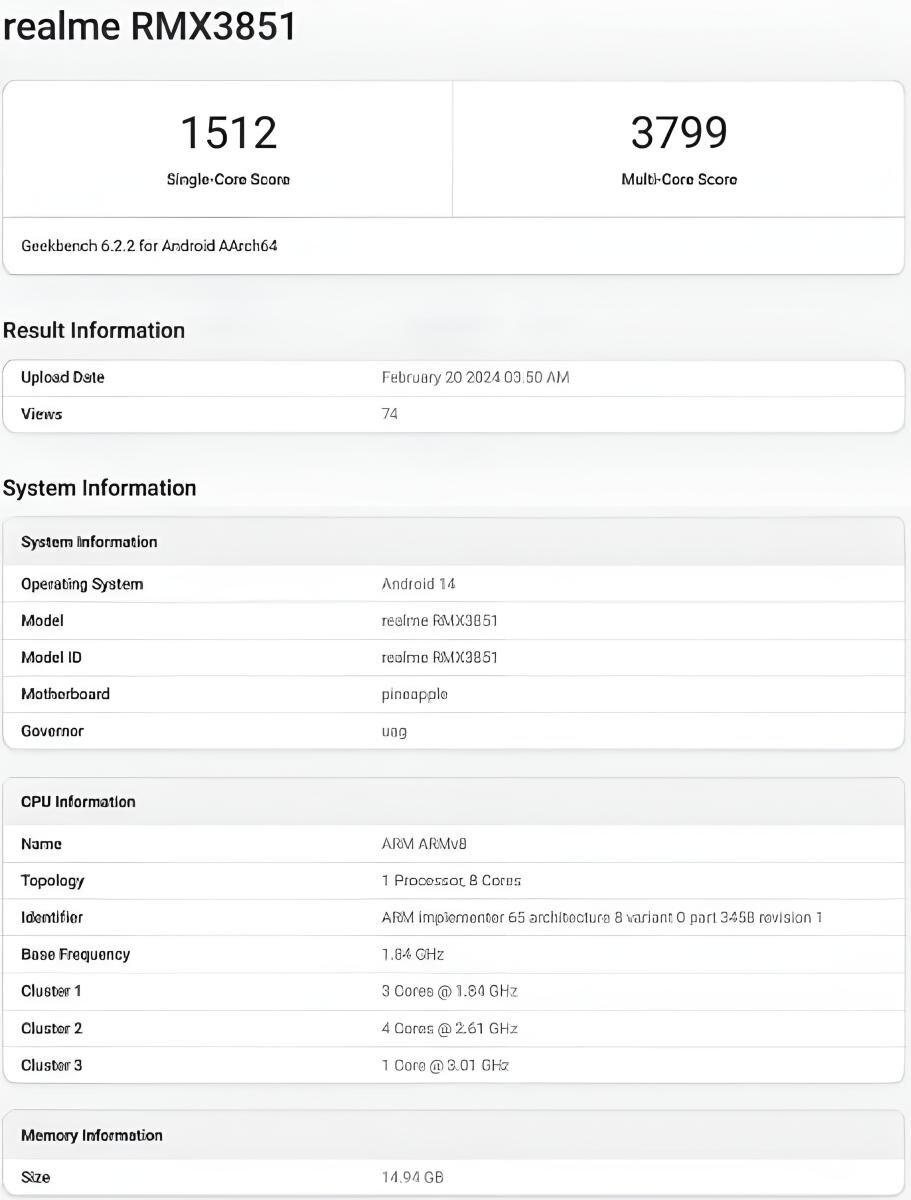Select the 4 Cores @ 2.61 GHz value
The image size is (911, 1200).
coord(450,1028)
